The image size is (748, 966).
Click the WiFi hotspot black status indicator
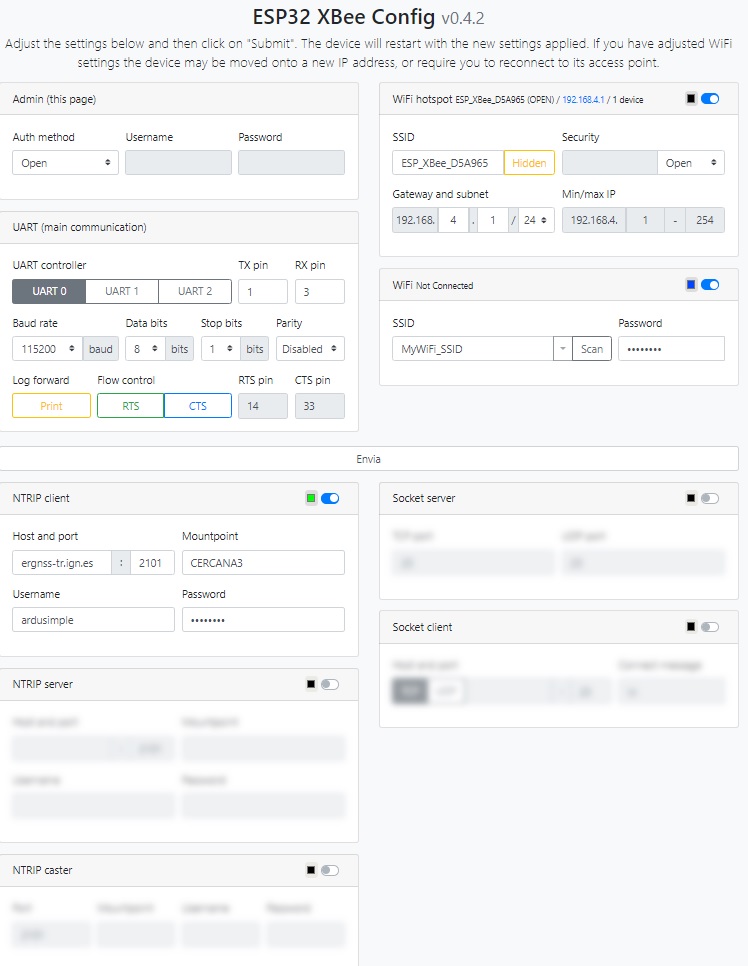(x=691, y=99)
